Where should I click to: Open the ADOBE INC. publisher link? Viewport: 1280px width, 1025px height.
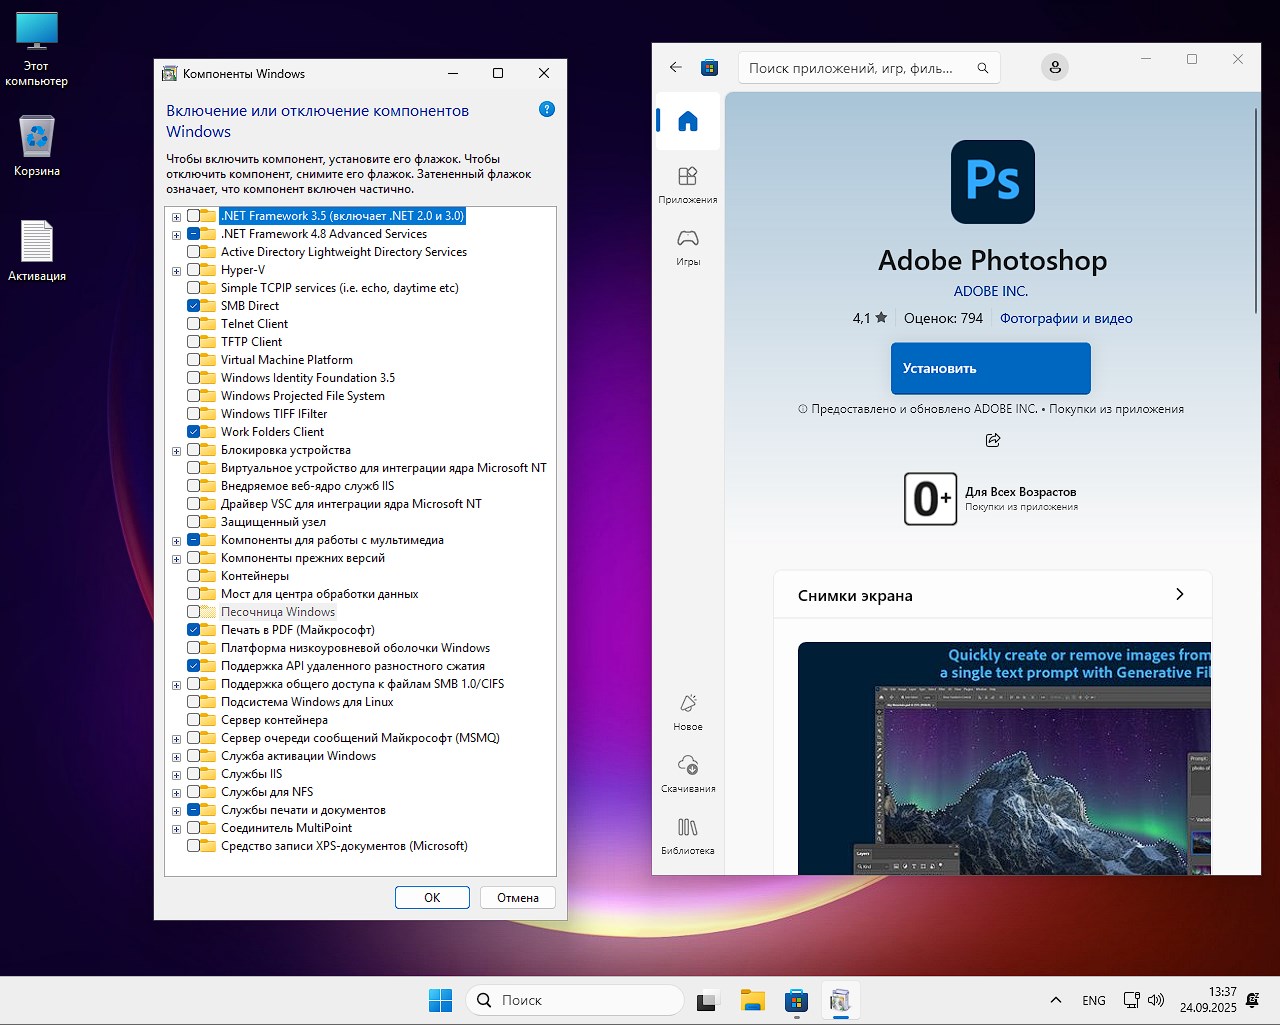click(x=990, y=291)
